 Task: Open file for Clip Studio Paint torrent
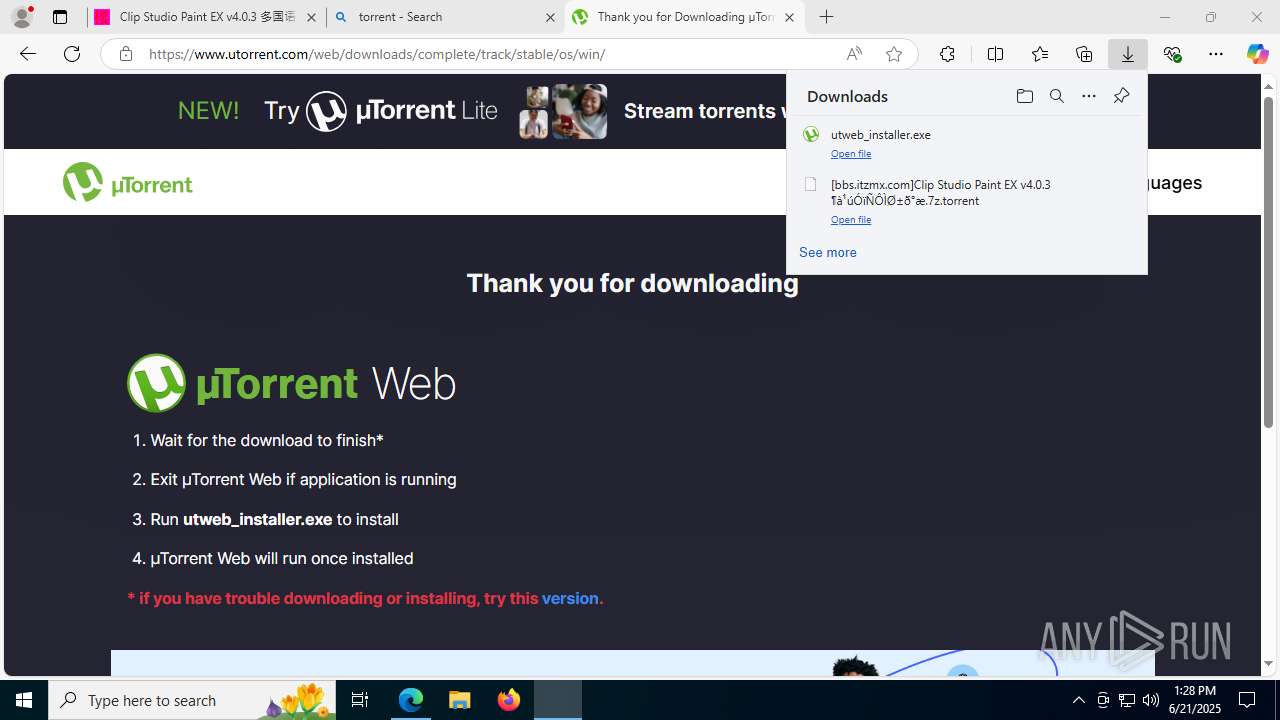coord(851,220)
